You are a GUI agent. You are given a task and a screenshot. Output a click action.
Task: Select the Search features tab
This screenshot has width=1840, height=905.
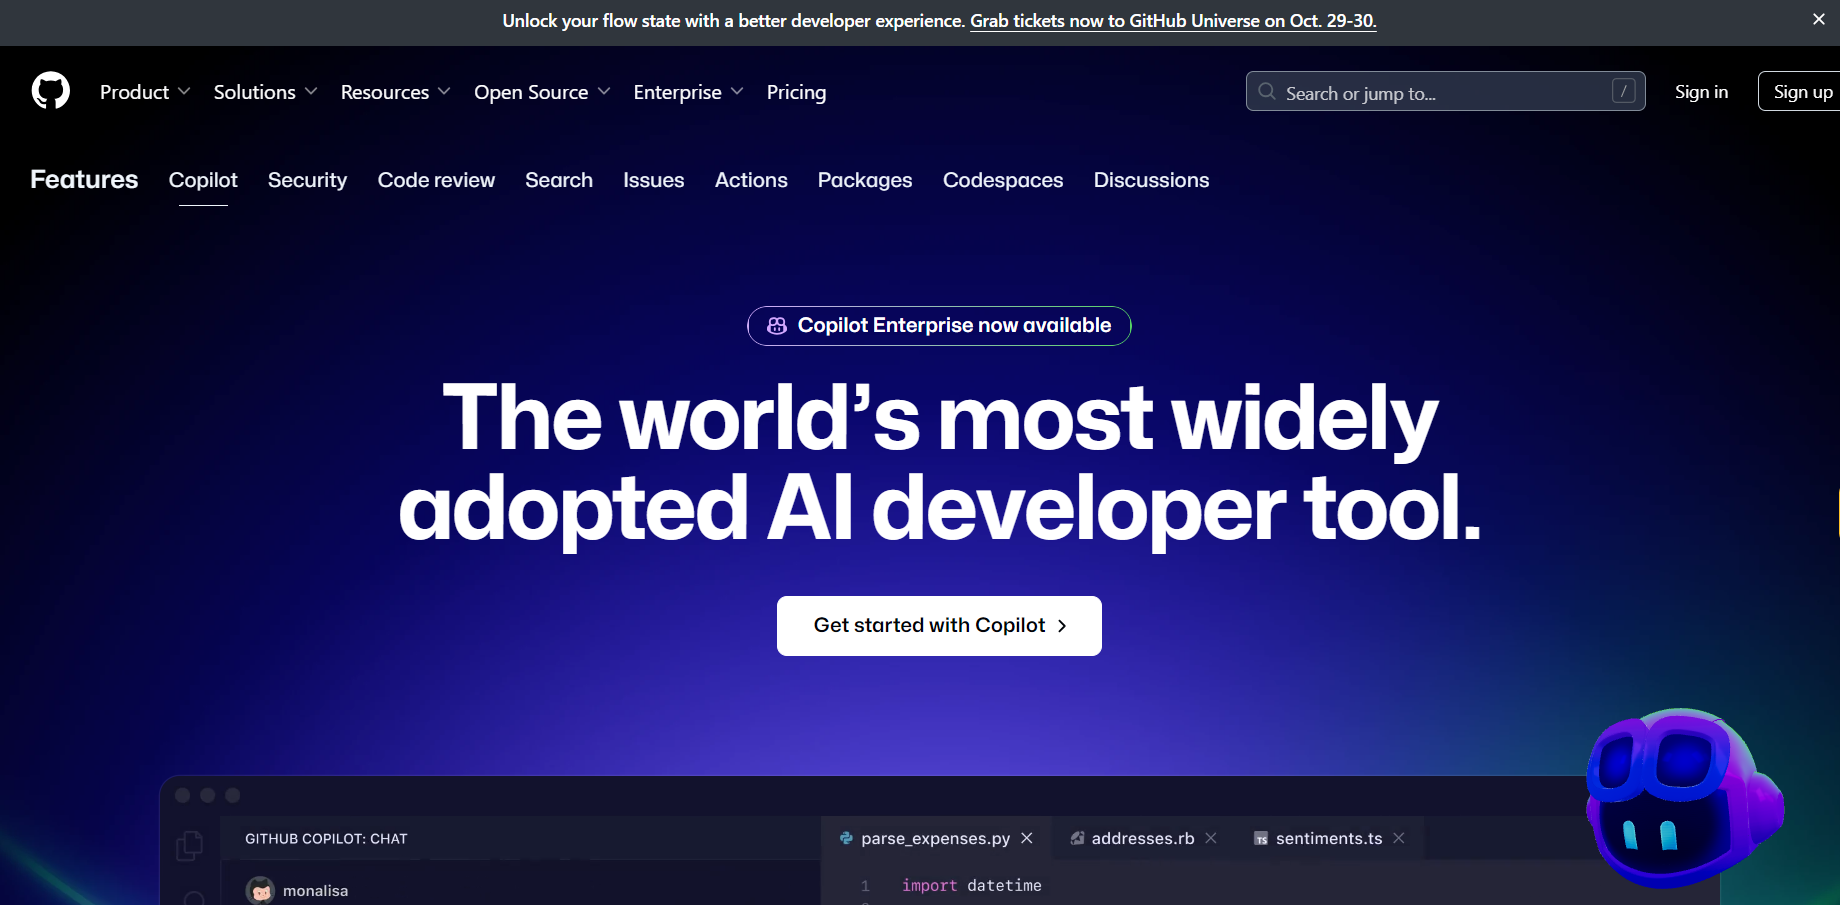[x=559, y=180]
